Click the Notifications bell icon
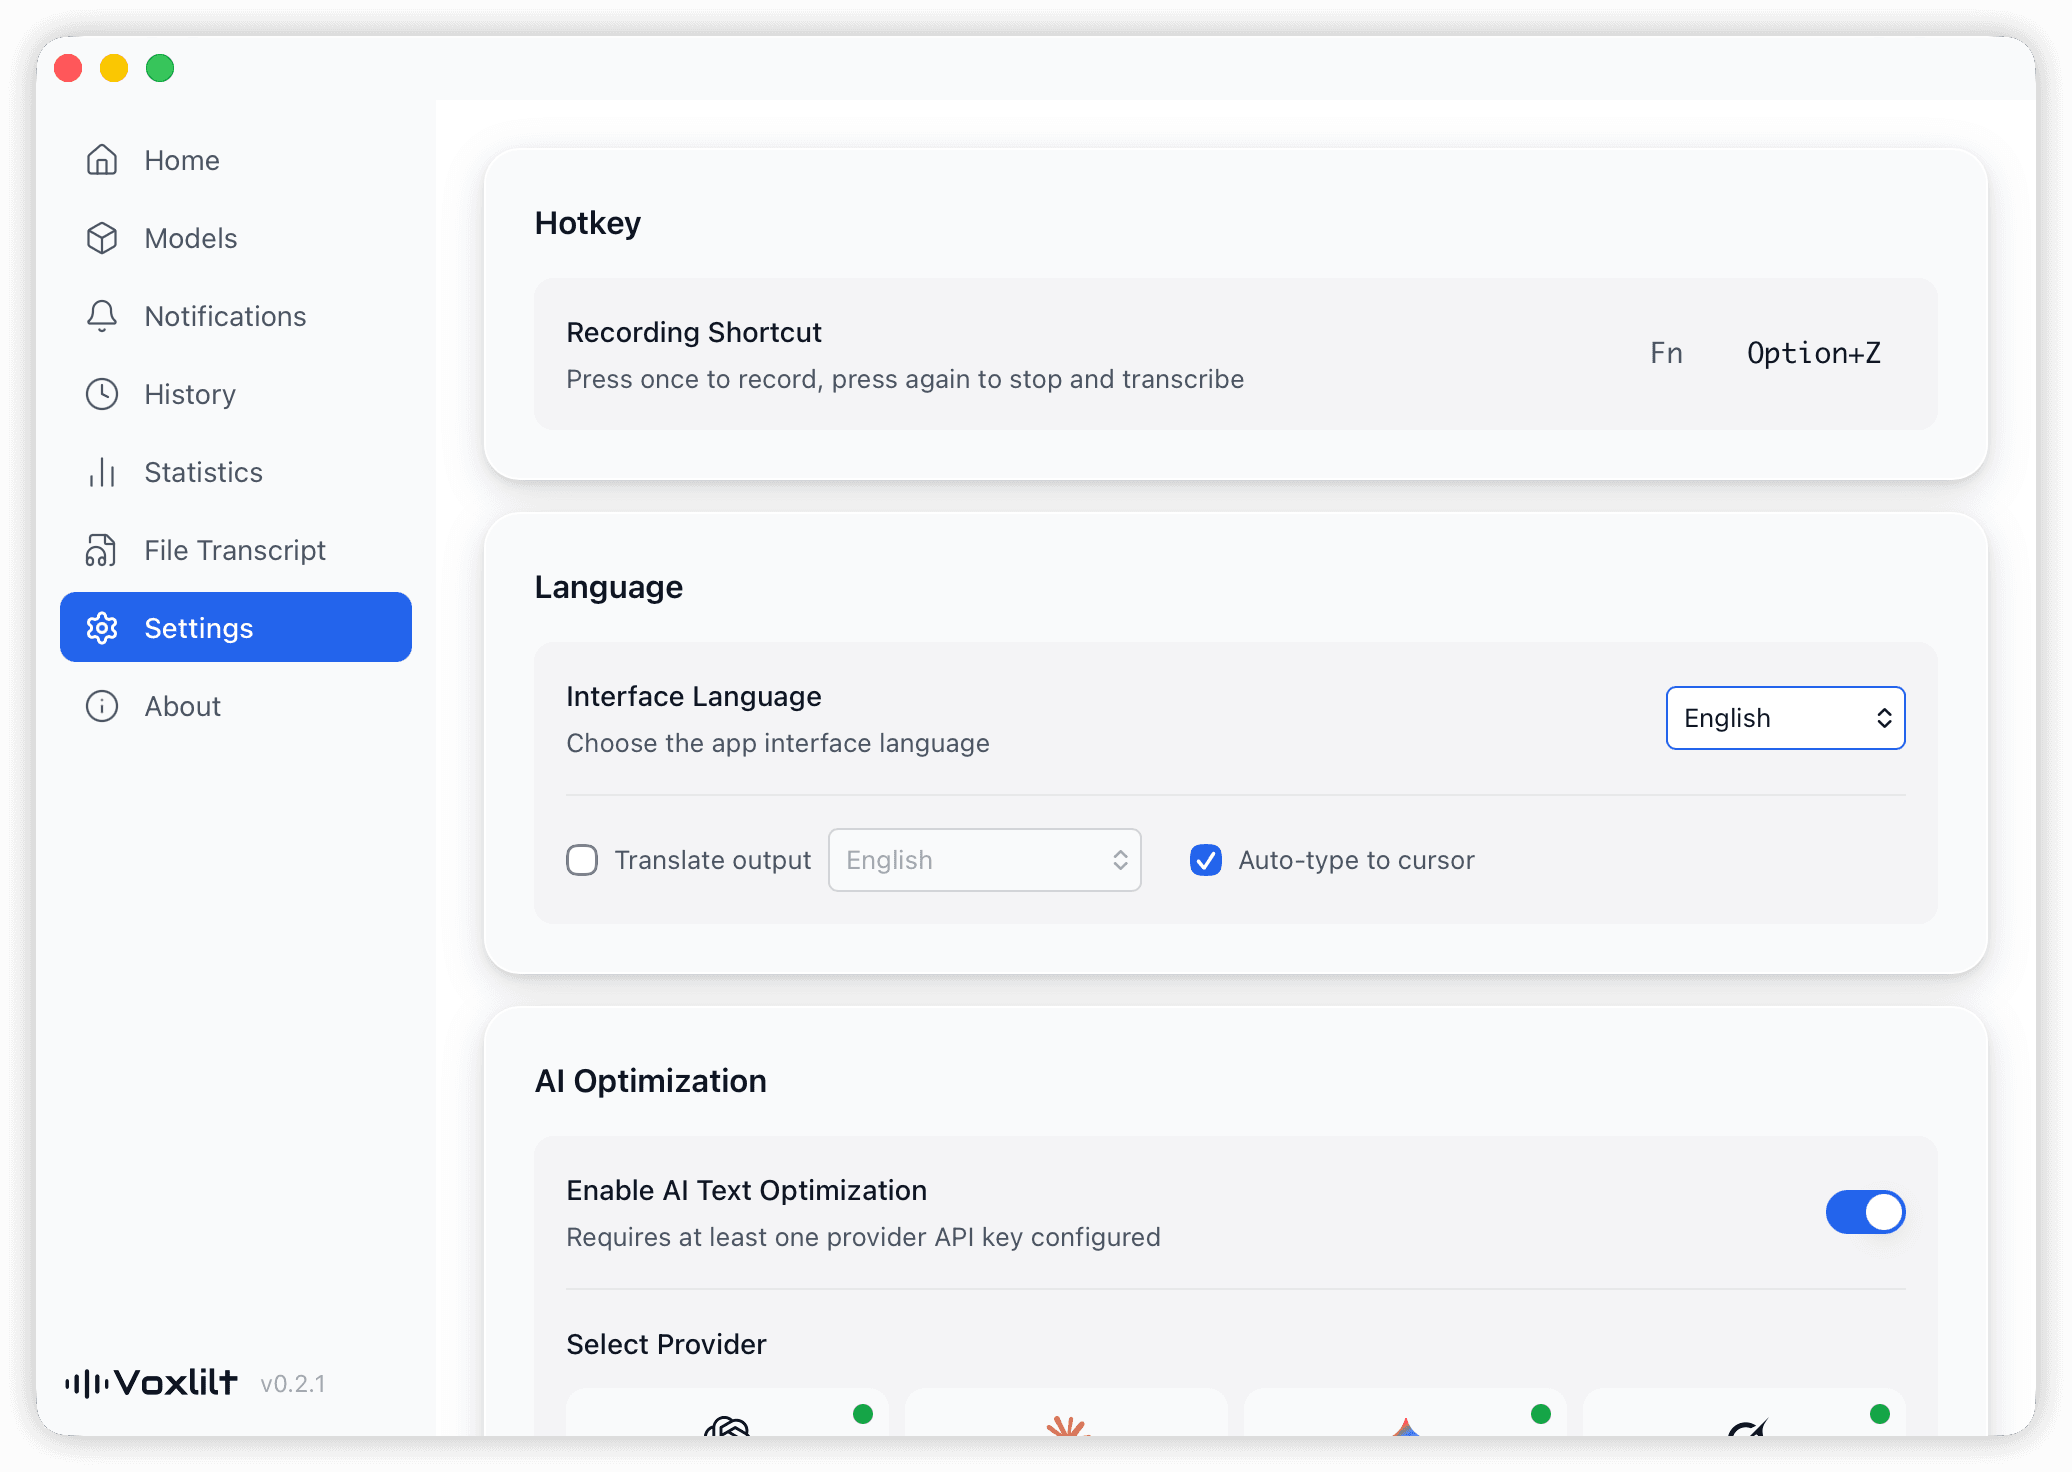Image resolution: width=2072 pixels, height=1472 pixels. point(102,316)
